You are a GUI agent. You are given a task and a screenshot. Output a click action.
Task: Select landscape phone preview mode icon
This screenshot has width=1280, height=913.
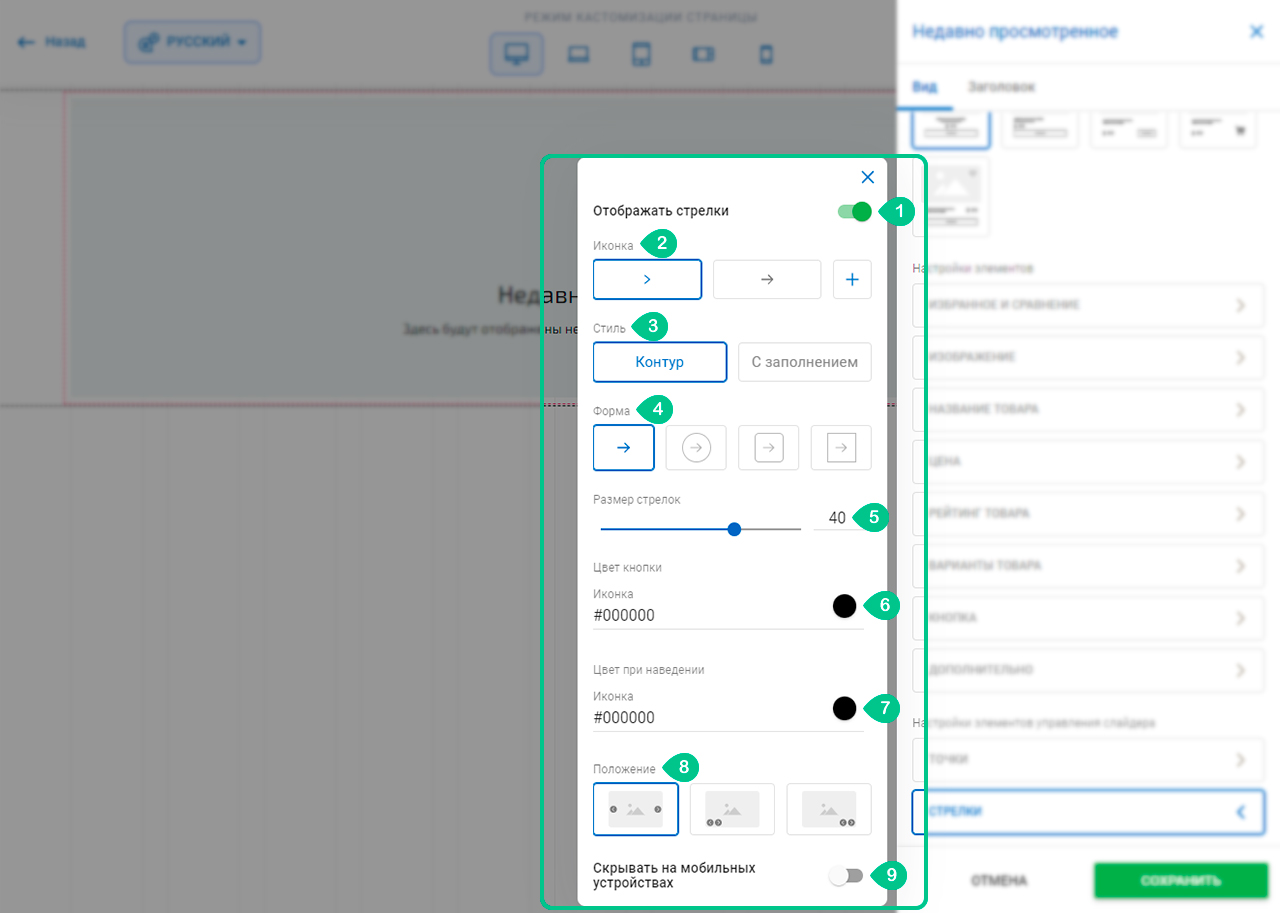[703, 55]
